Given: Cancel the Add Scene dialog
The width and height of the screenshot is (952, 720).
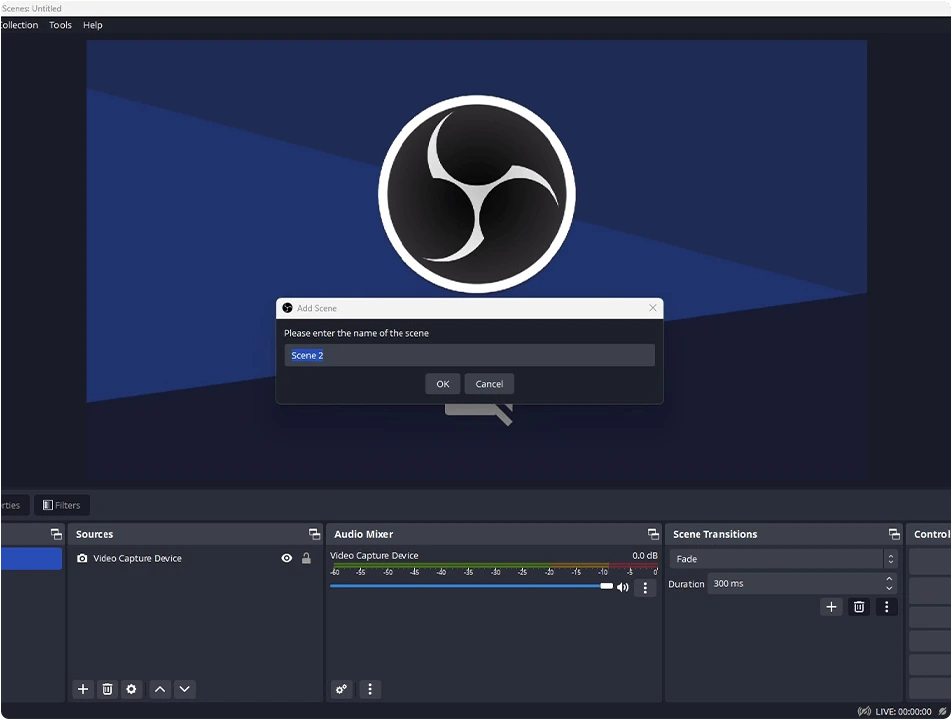Looking at the screenshot, I should (x=489, y=384).
